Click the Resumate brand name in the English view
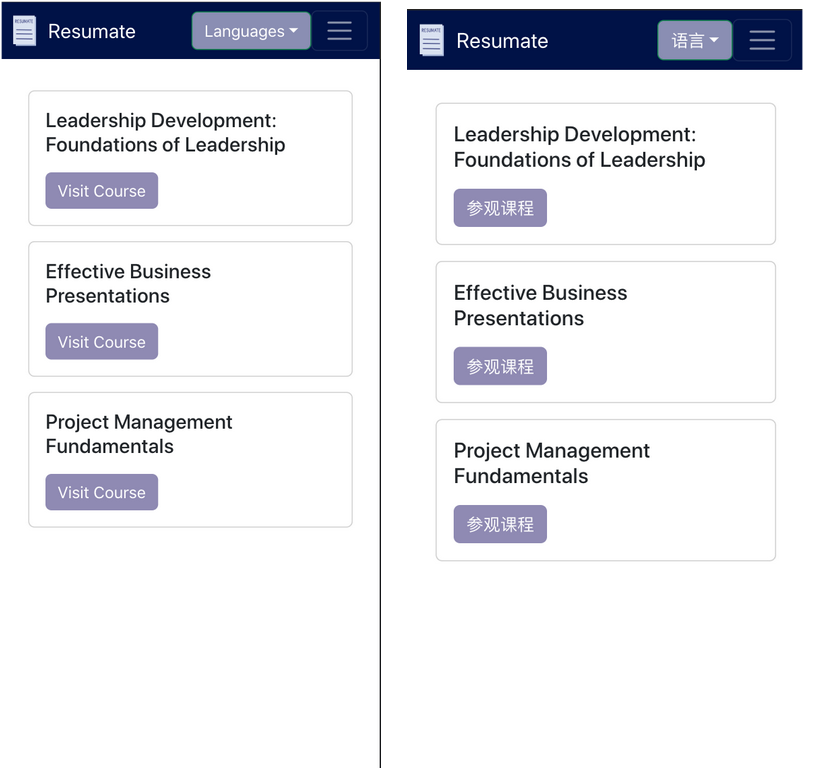 point(91,31)
